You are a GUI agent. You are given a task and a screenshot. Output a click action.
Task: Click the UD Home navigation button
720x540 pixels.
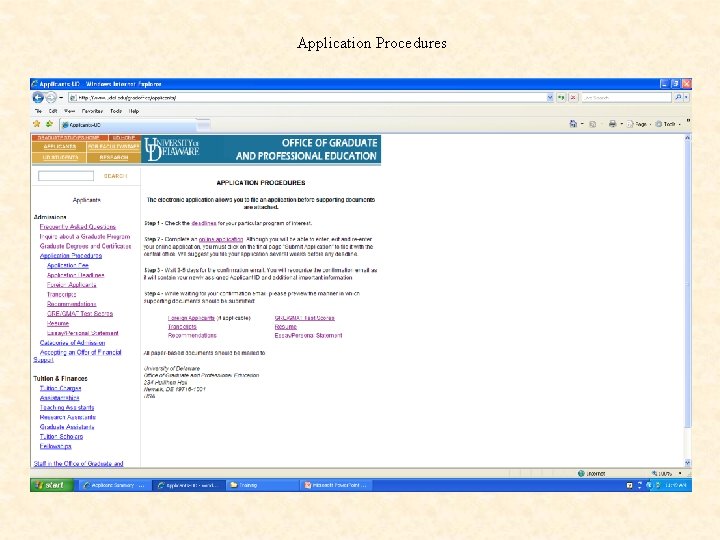click(x=124, y=138)
